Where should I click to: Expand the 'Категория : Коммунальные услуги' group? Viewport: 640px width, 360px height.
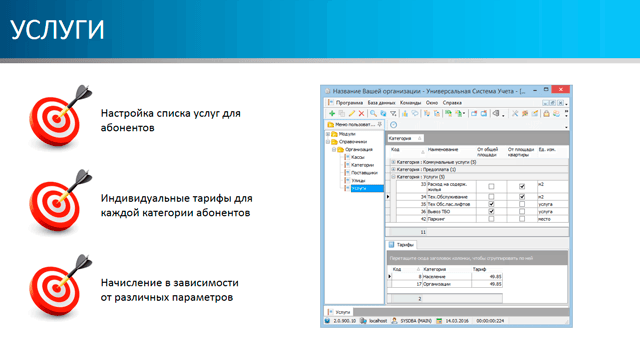(393, 162)
